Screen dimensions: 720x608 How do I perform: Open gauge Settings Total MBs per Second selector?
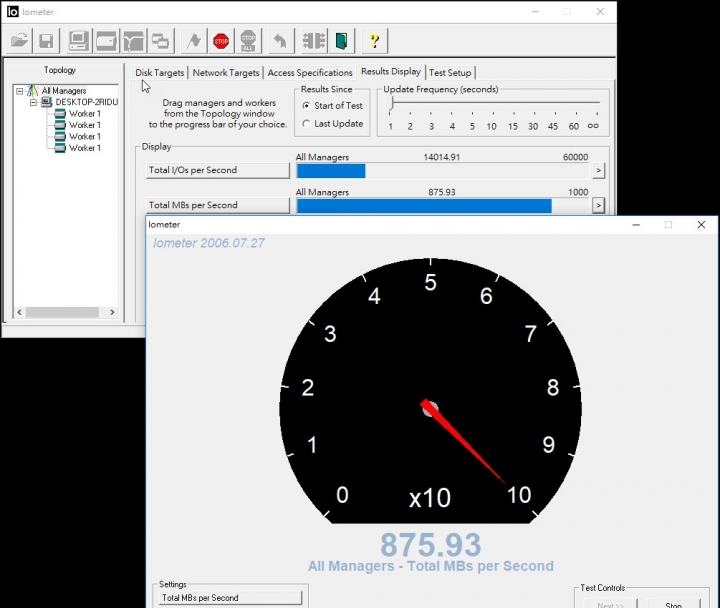[231, 597]
